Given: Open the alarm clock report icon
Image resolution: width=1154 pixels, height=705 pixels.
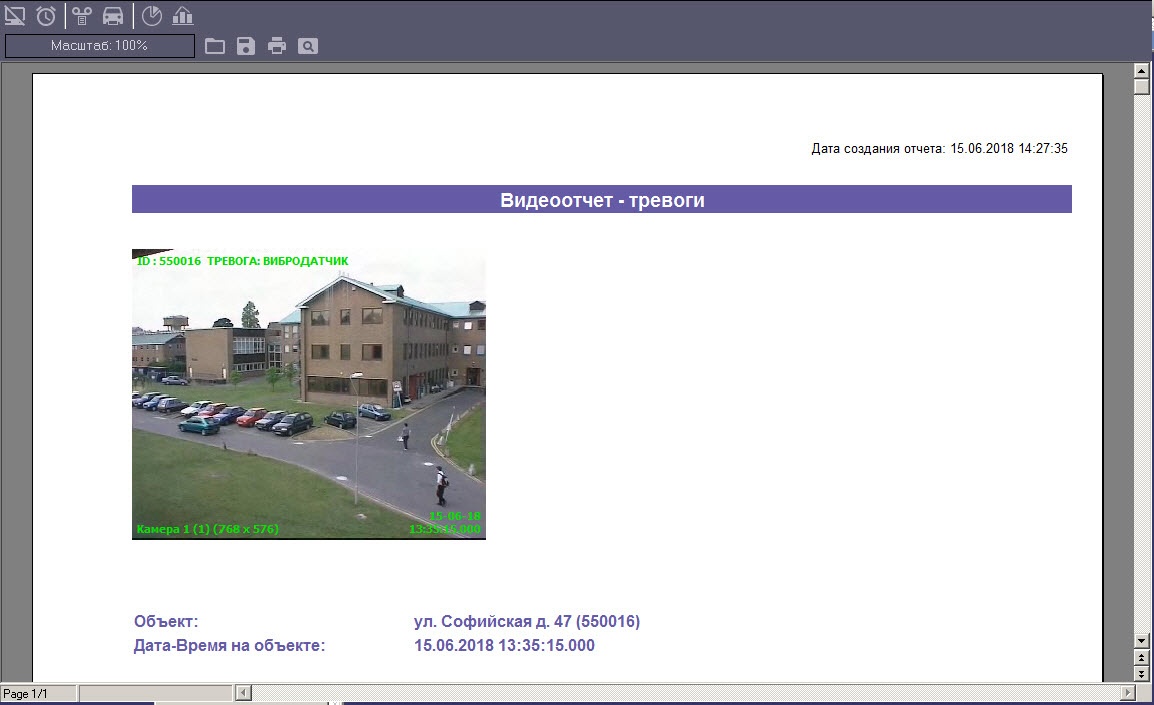Looking at the screenshot, I should (x=46, y=15).
